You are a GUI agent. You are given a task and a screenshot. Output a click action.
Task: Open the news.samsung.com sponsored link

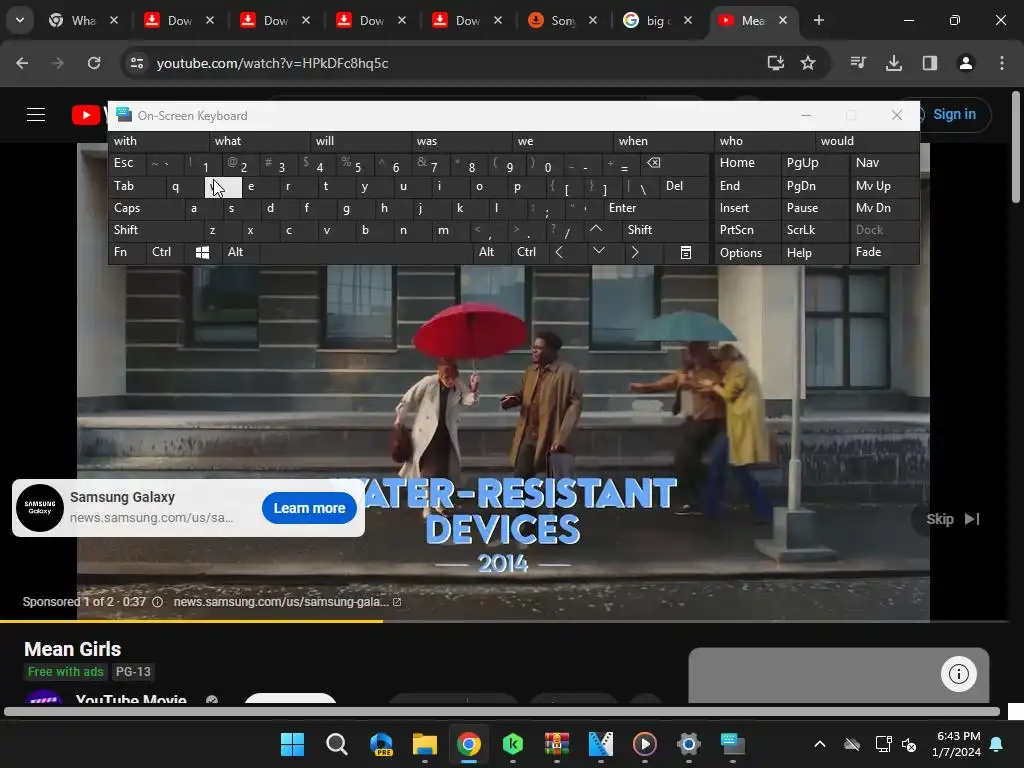tap(287, 602)
